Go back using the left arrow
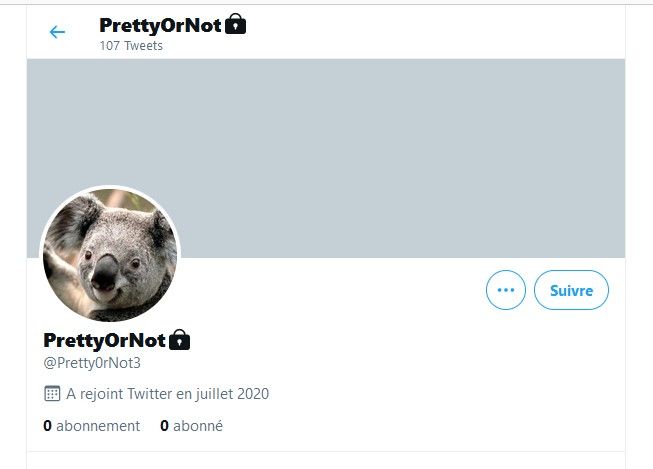Image resolution: width=653 pixels, height=469 pixels. pos(57,32)
